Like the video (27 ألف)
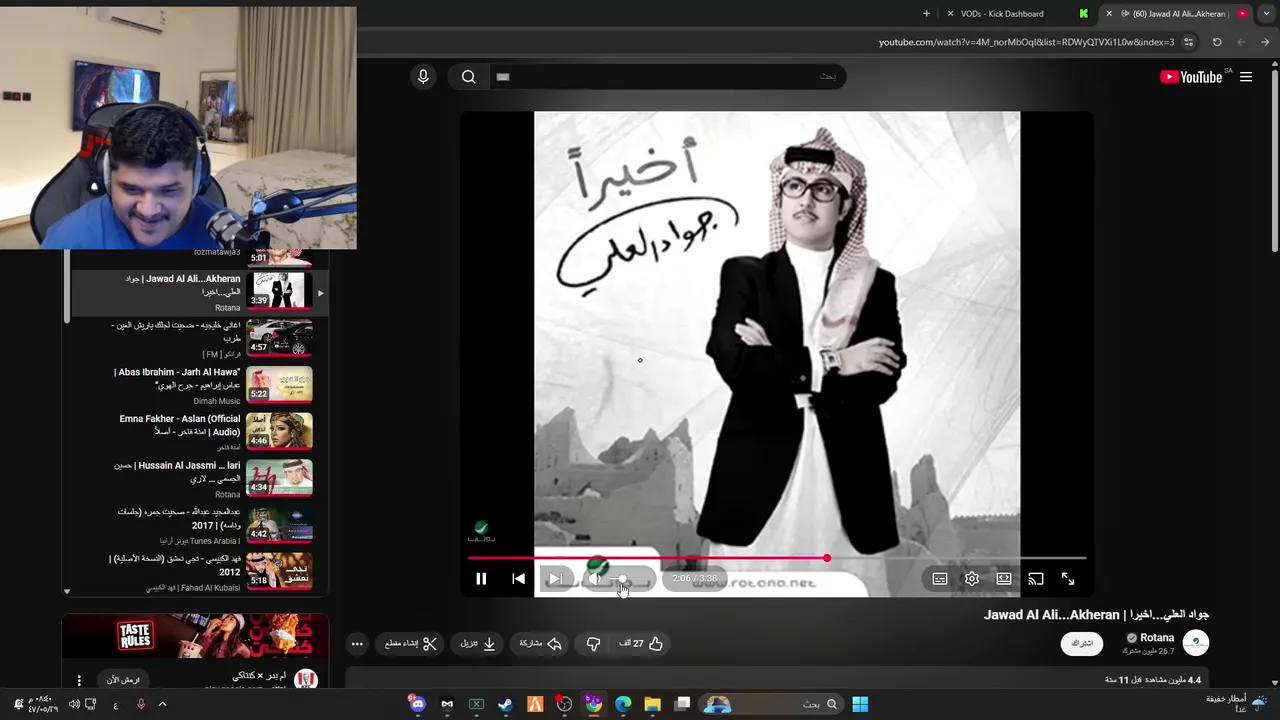The width and height of the screenshot is (1280, 720). pyautogui.click(x=641, y=644)
